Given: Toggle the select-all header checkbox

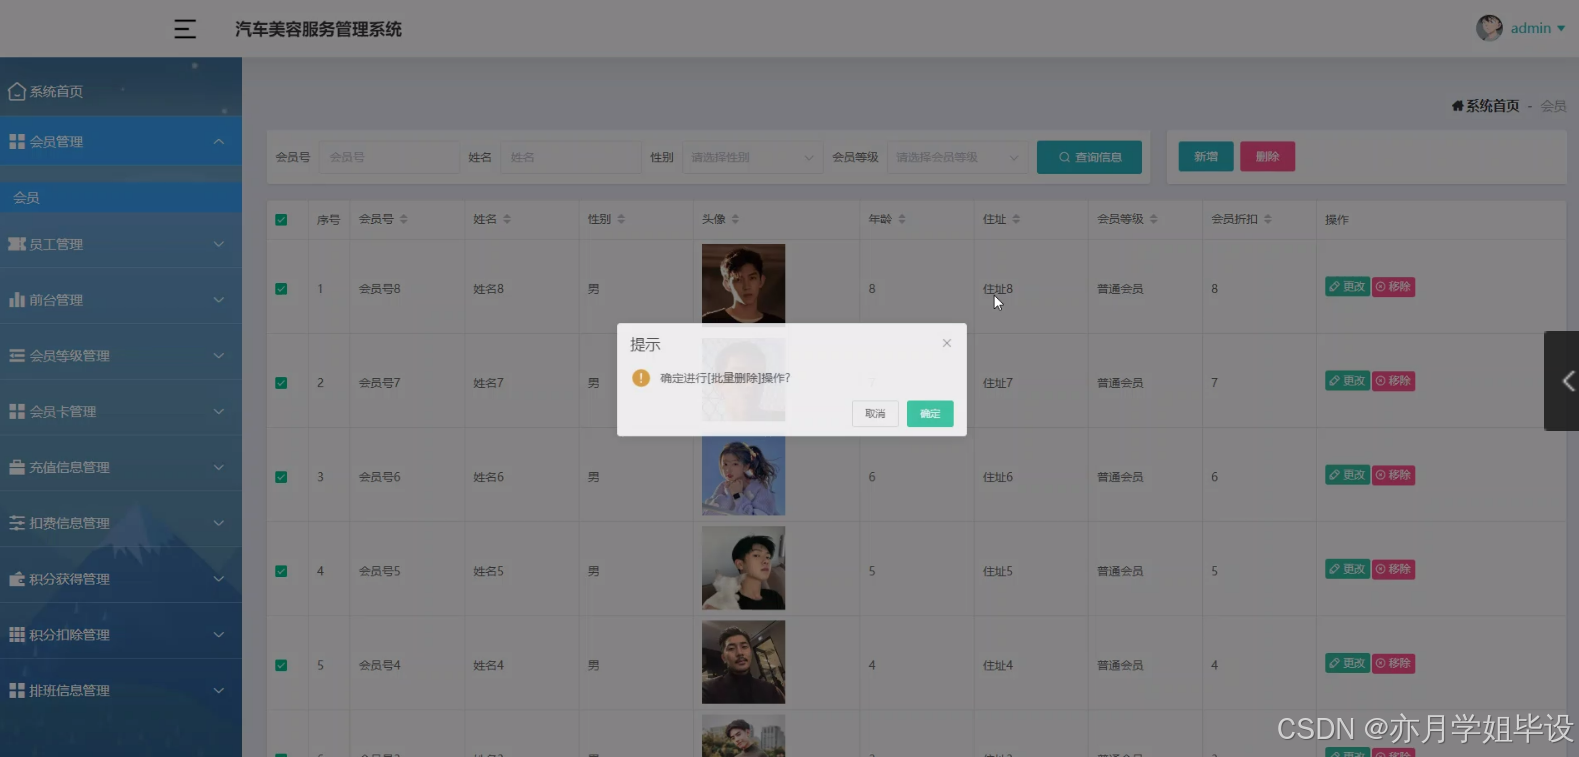Looking at the screenshot, I should click(281, 220).
